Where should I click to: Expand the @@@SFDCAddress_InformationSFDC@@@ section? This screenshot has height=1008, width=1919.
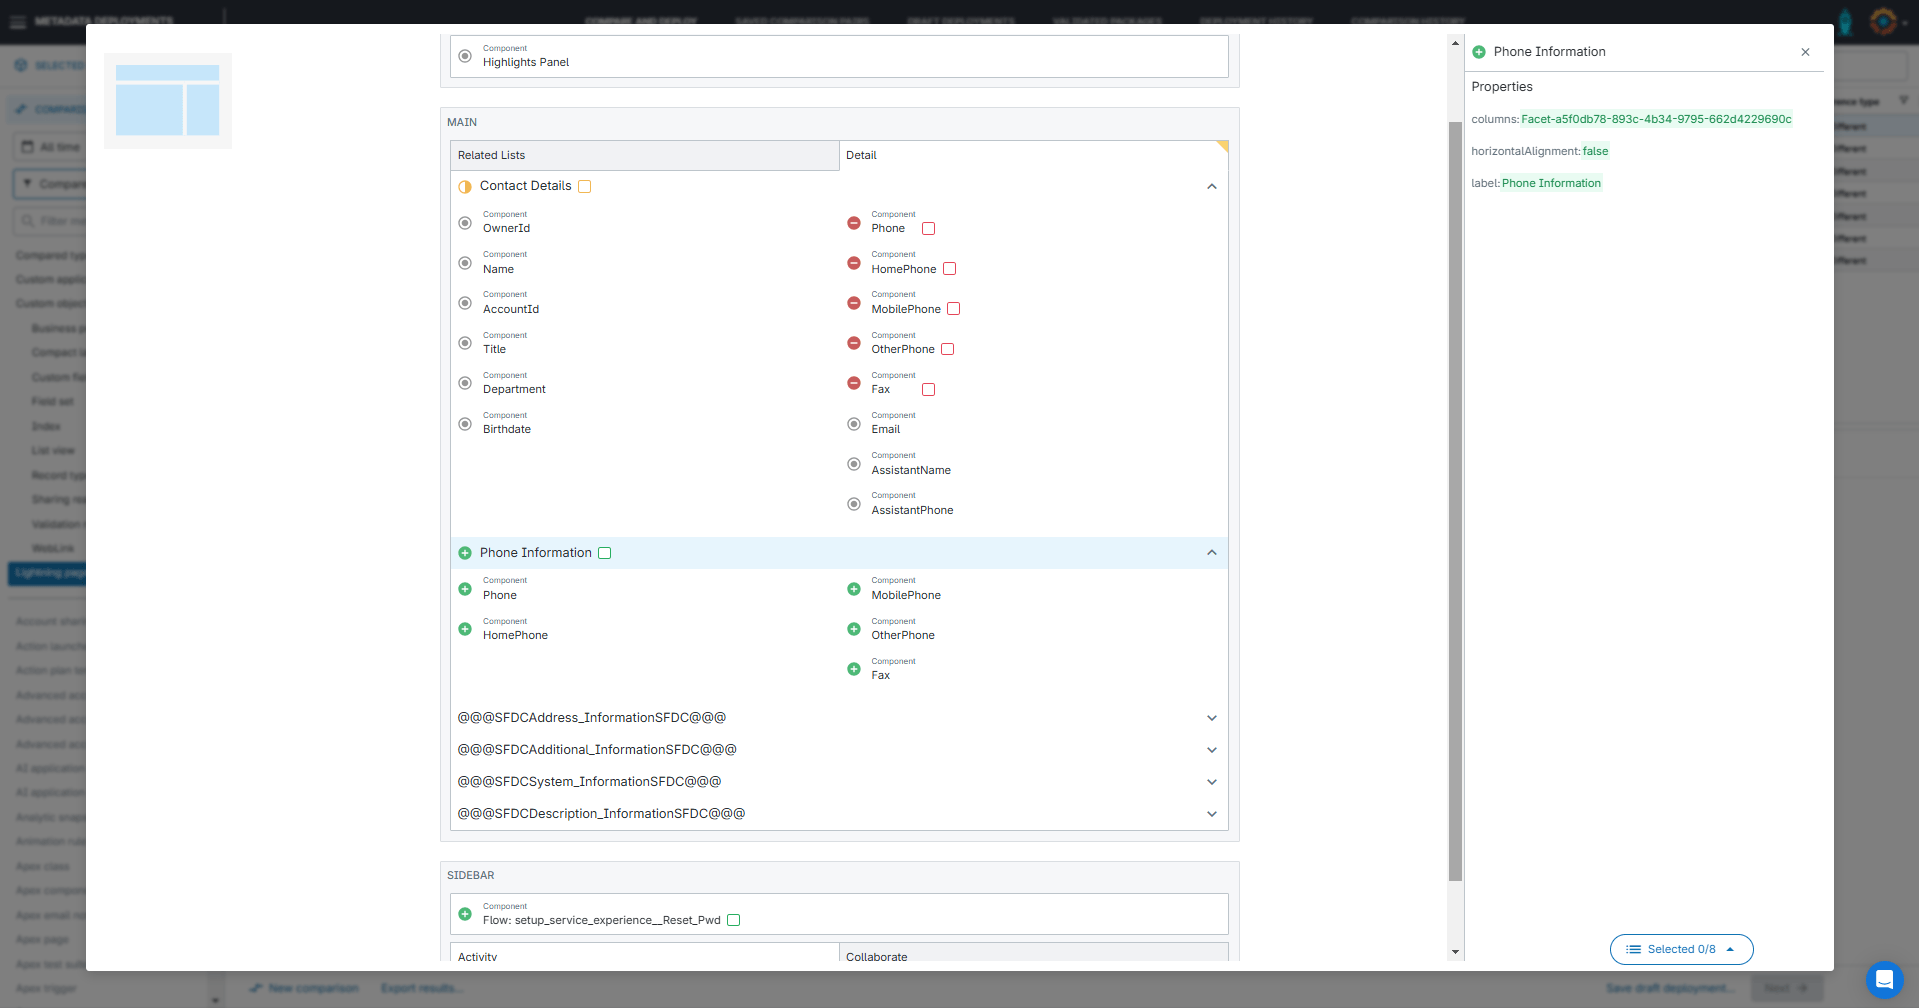click(1211, 718)
